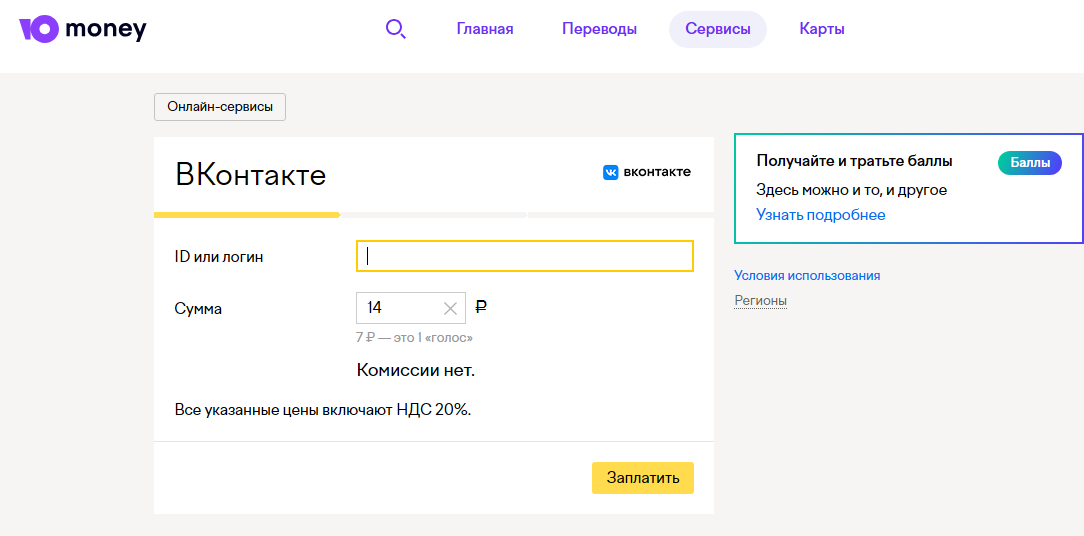Follow the Узнать подробнее link
Screen dimensions: 1084x536
coord(820,215)
